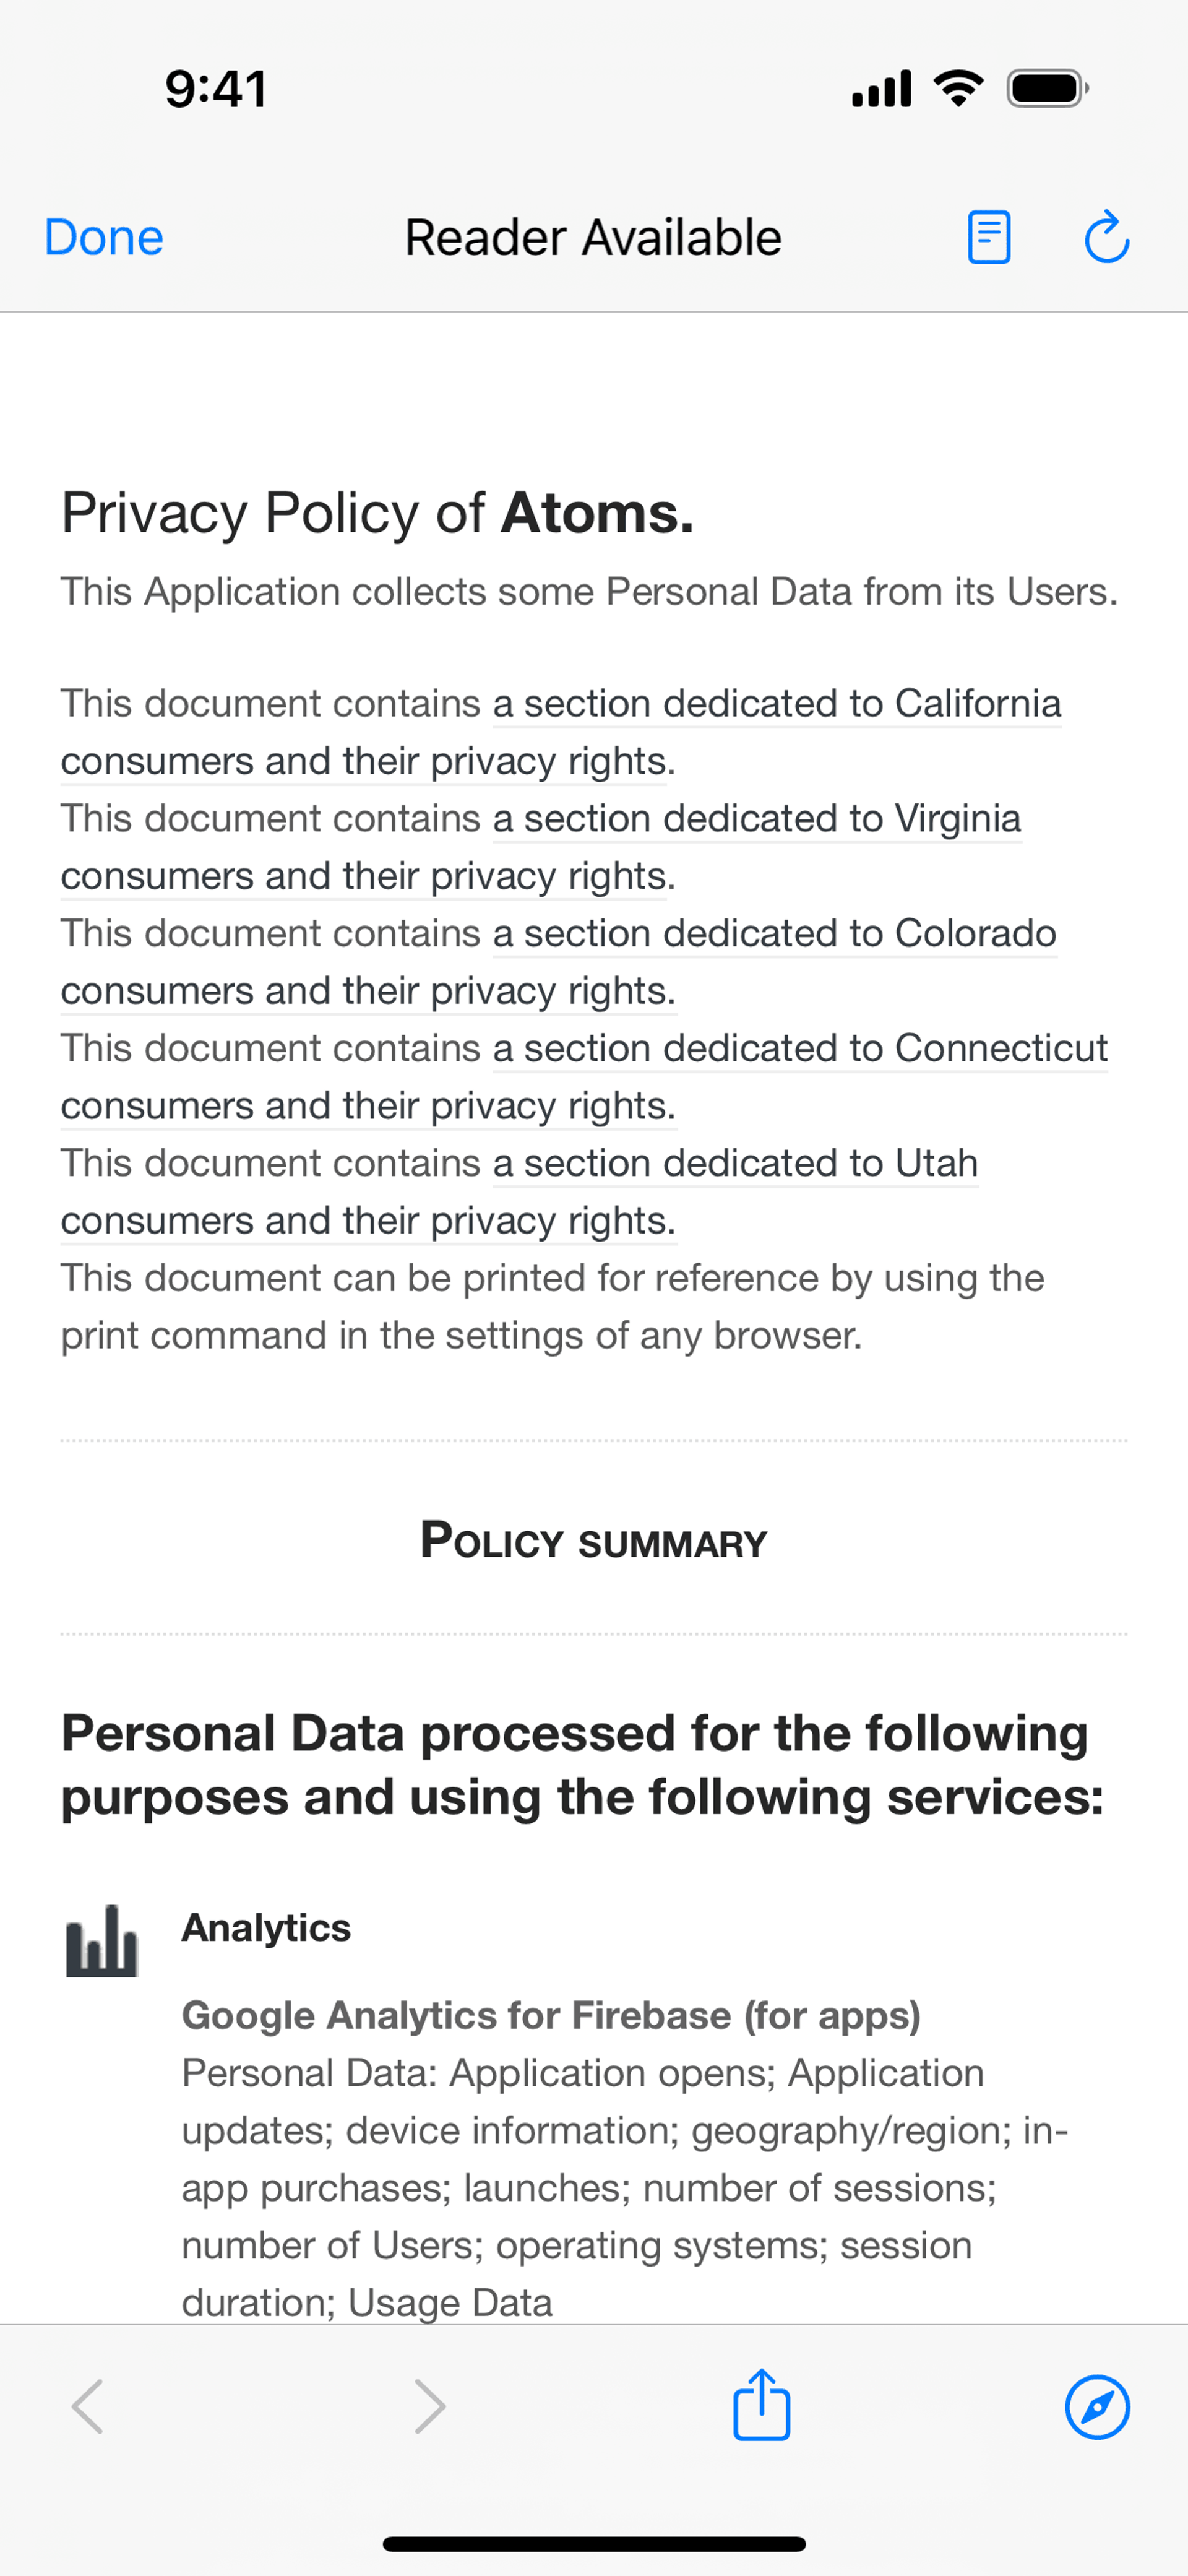
Task: Tap the Done button
Action: (104, 238)
